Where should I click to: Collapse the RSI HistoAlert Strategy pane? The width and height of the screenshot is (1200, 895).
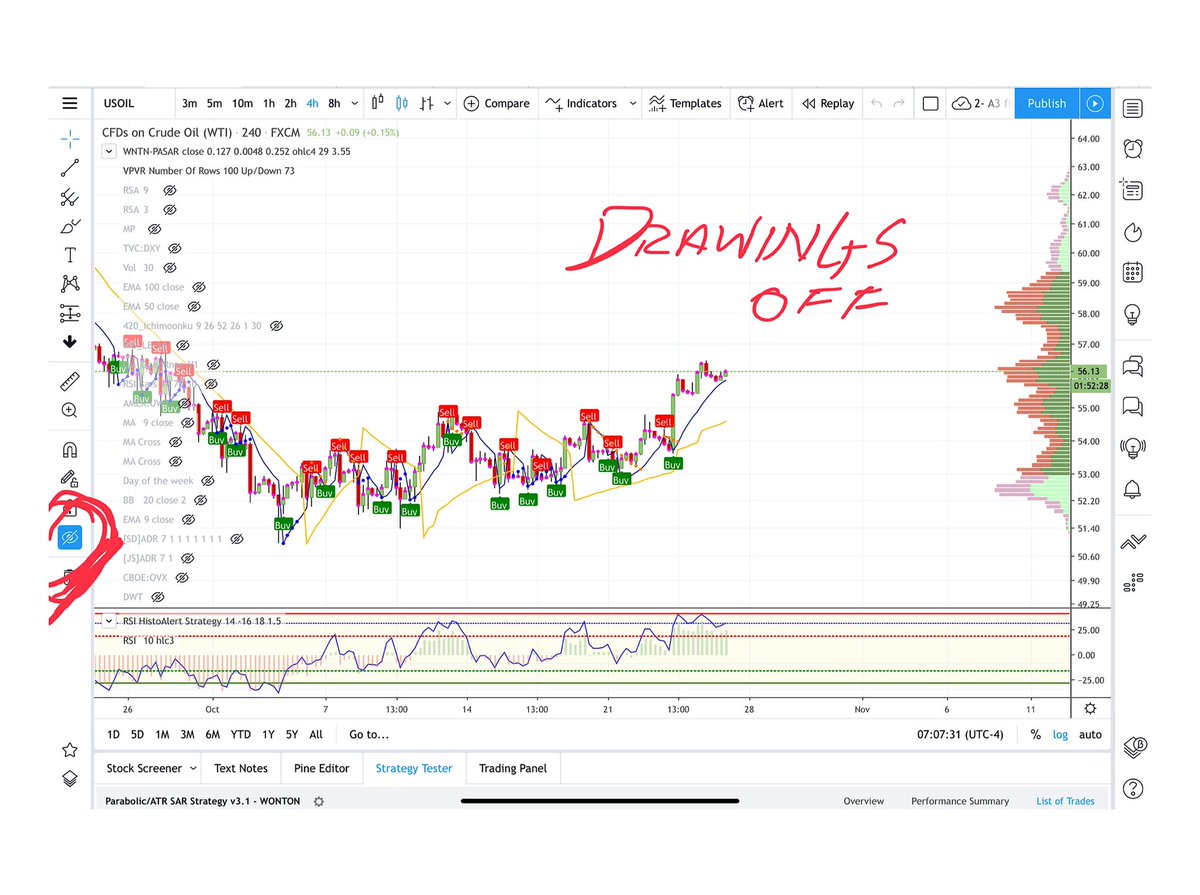109,621
